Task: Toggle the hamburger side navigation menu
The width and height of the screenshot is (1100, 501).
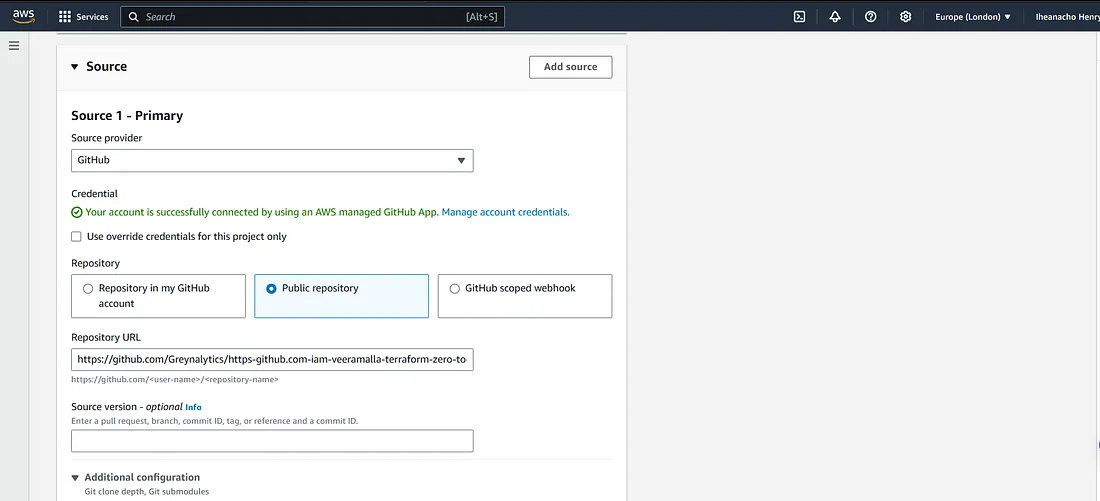Action: pos(14,46)
